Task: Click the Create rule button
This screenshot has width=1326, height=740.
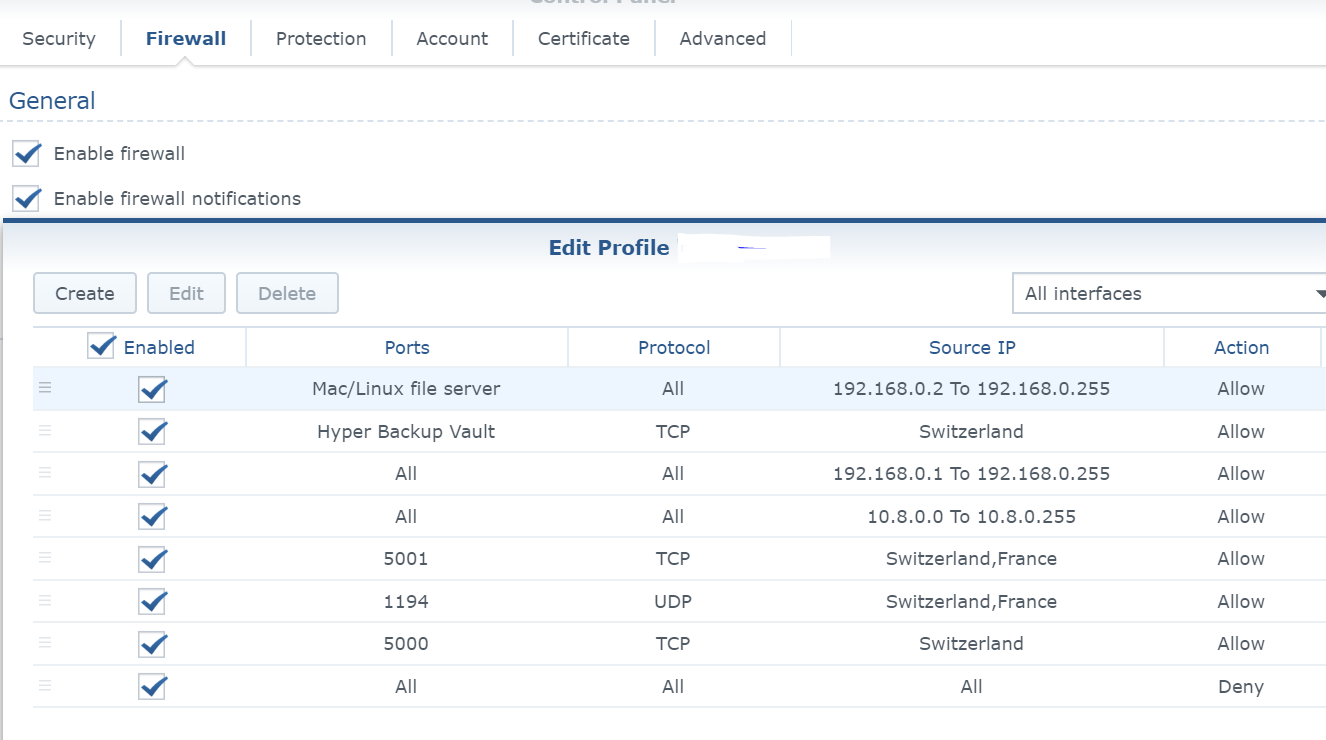Action: click(x=85, y=294)
